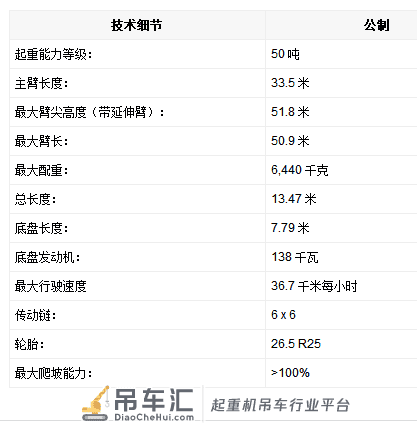
Task: Select the 主臂长度 row label
Action: tap(41, 83)
